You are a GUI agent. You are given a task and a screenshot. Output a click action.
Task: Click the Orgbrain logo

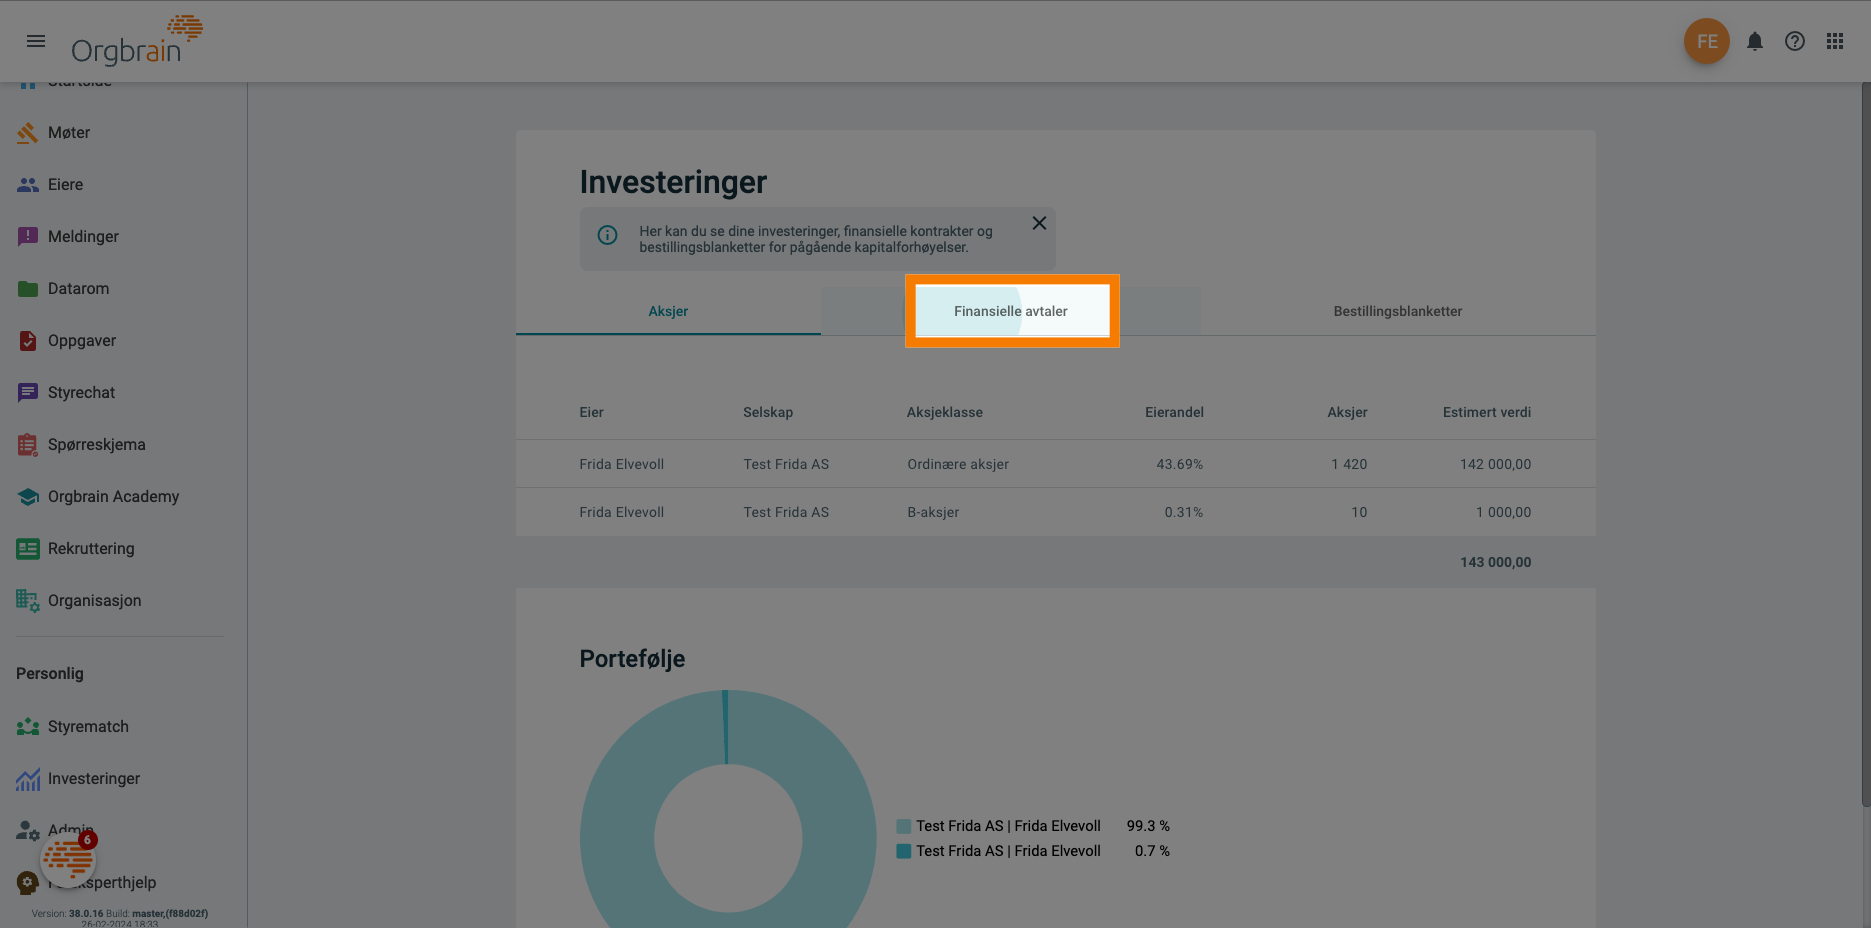137,41
